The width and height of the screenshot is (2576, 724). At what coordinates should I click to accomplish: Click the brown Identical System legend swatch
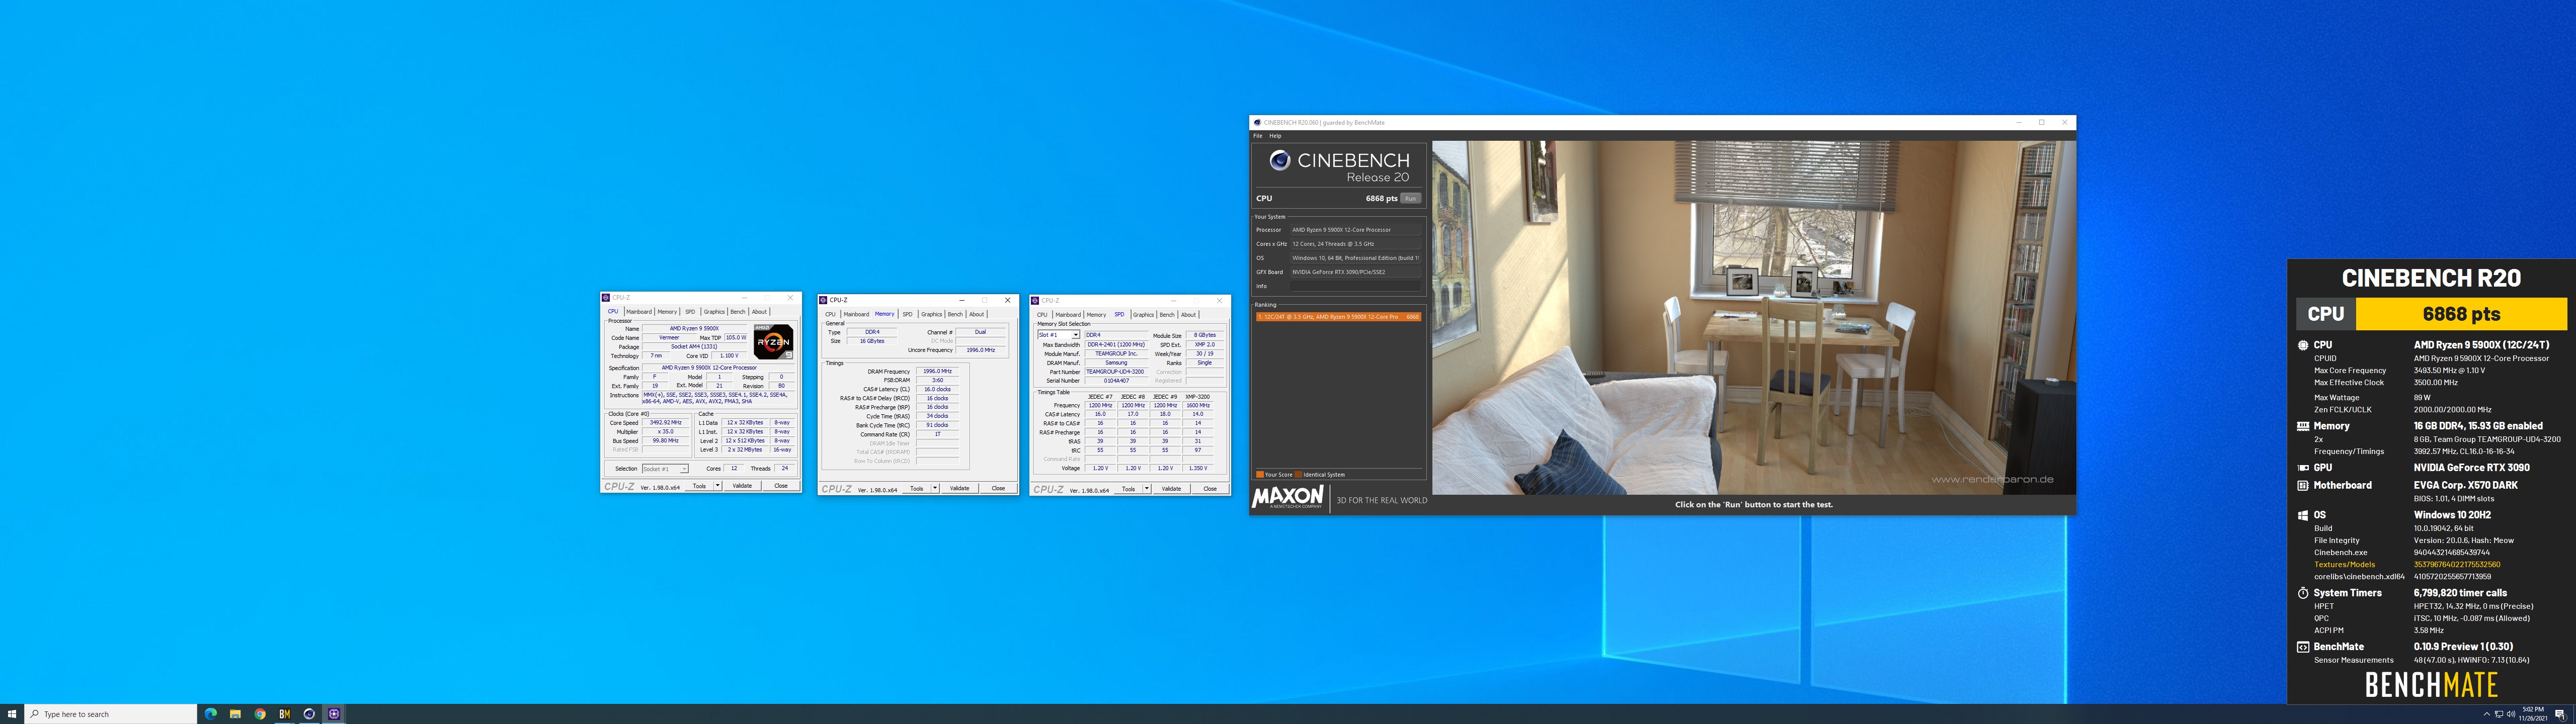(1298, 475)
